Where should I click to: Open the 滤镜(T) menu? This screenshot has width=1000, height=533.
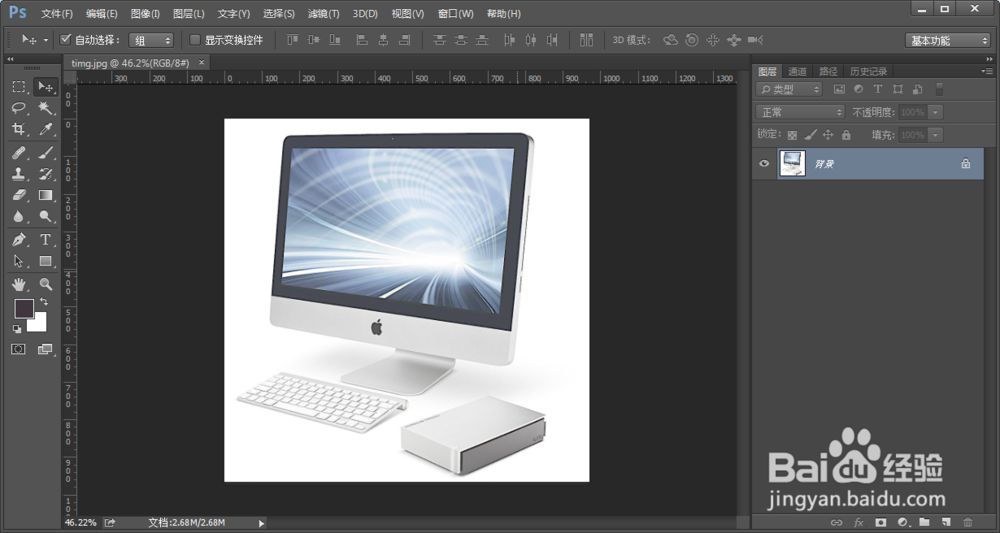(x=323, y=13)
